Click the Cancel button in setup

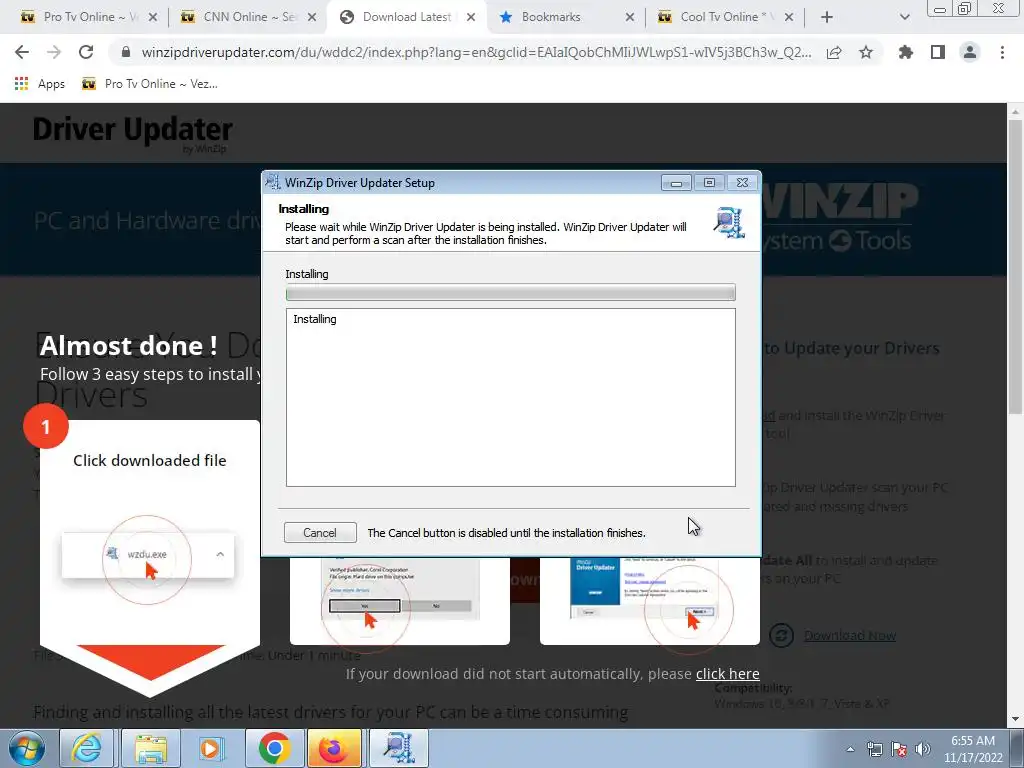coord(320,533)
